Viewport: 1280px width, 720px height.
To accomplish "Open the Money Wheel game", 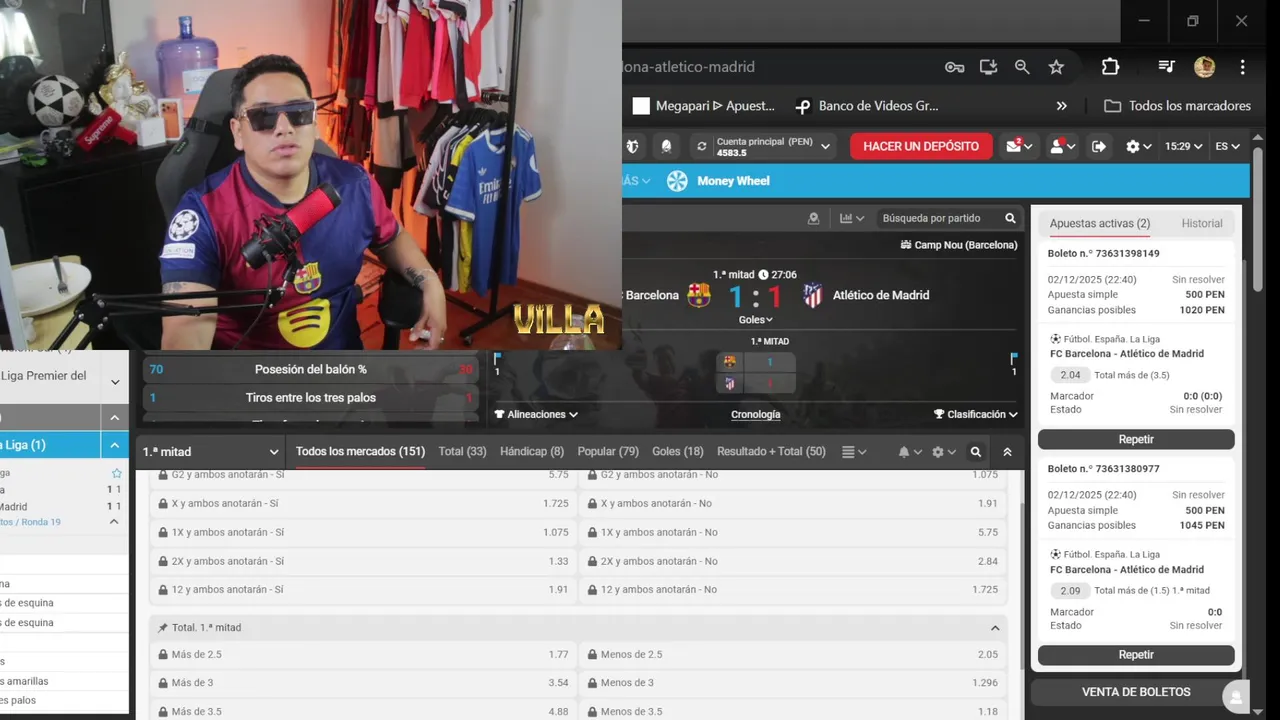I will pyautogui.click(x=719, y=181).
